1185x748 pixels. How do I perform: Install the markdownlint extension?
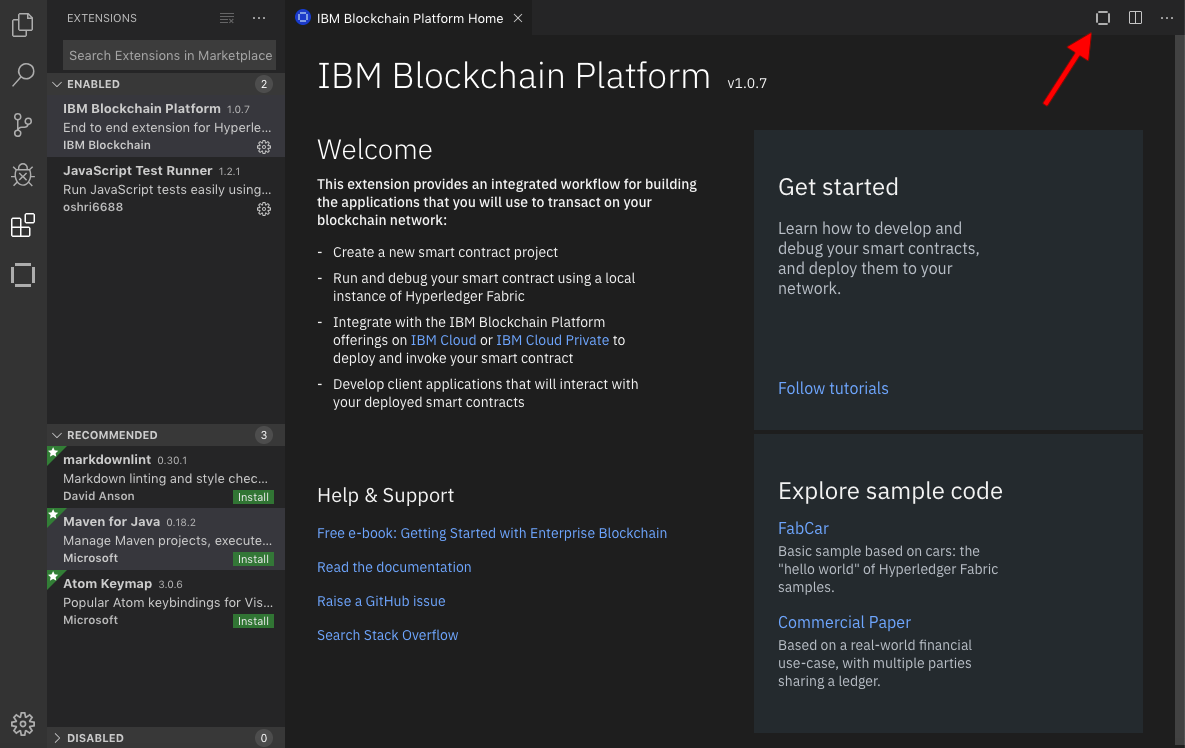pyautogui.click(x=253, y=497)
